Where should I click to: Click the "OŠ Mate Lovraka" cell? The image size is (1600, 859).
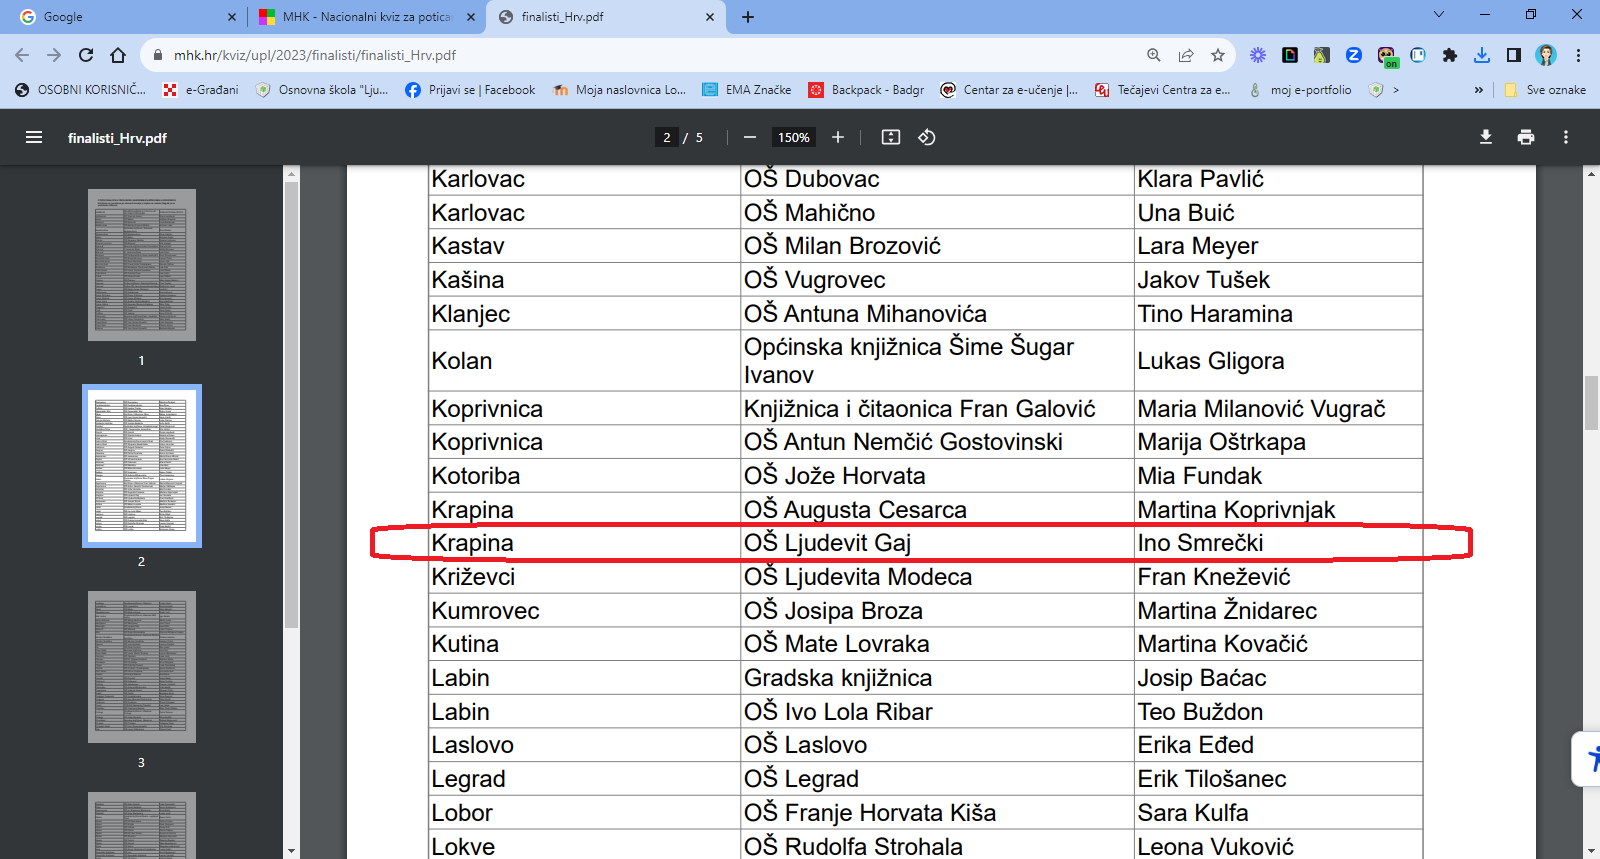pos(937,644)
